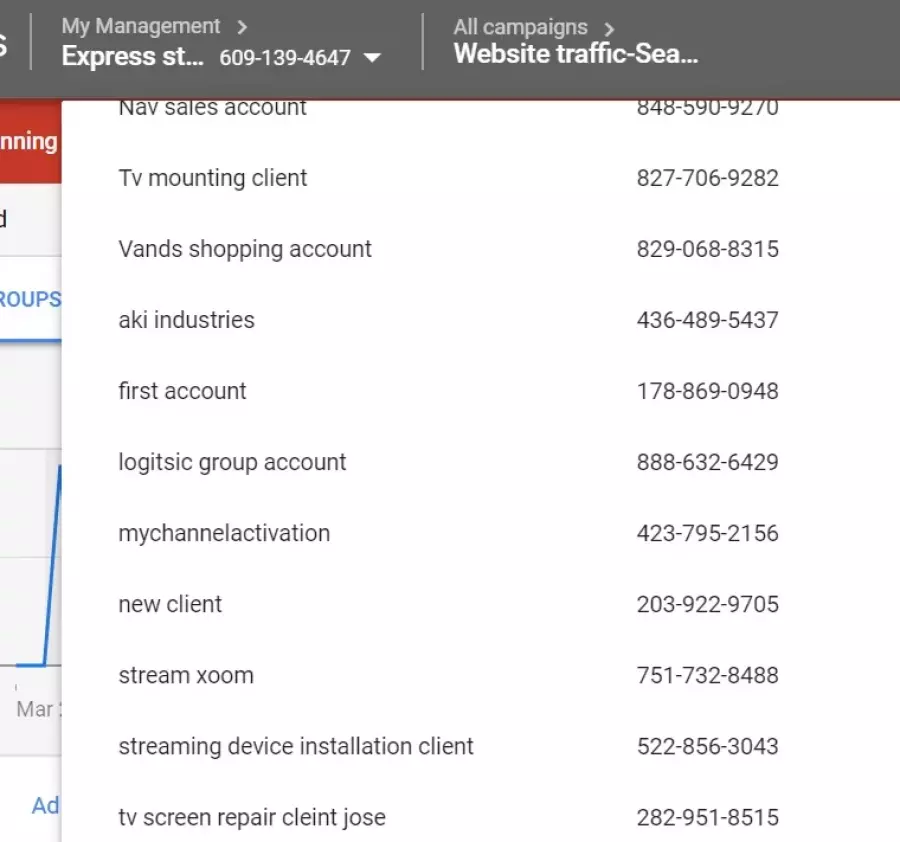
Task: Open the Website traffic-Sea... campaign title
Action: 576,54
